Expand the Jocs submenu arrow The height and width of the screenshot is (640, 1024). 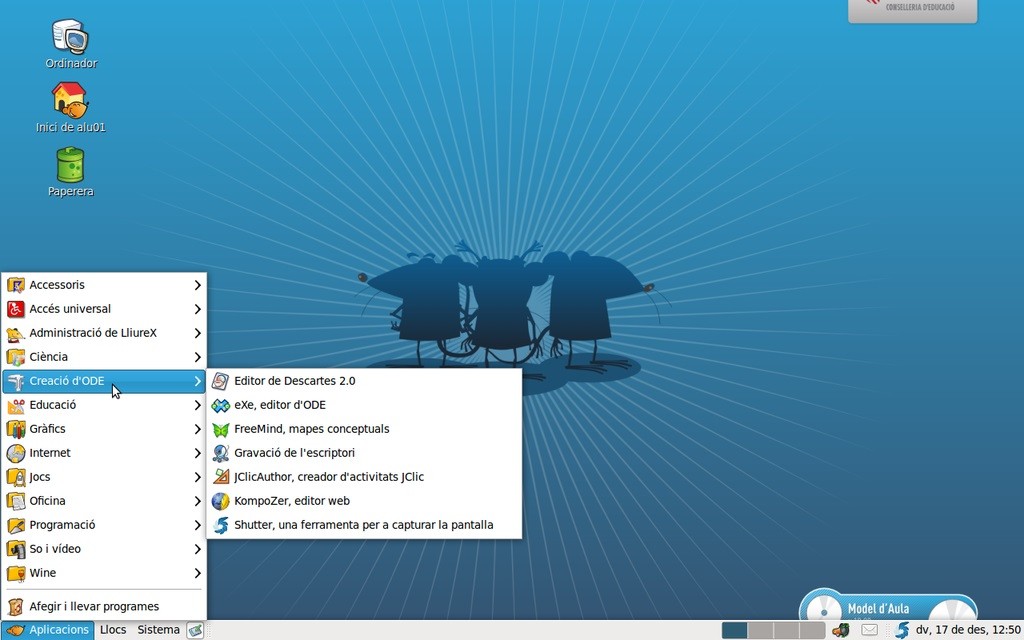pos(197,477)
